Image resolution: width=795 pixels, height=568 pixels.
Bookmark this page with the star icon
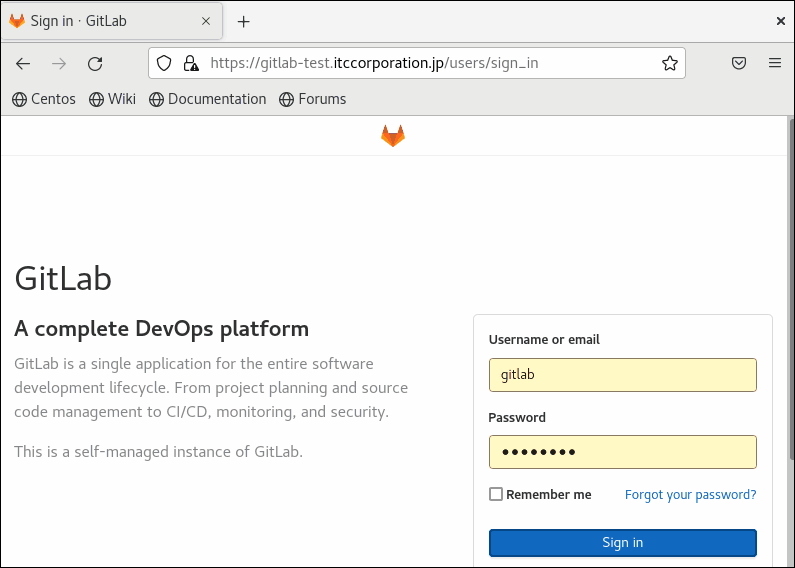(670, 63)
